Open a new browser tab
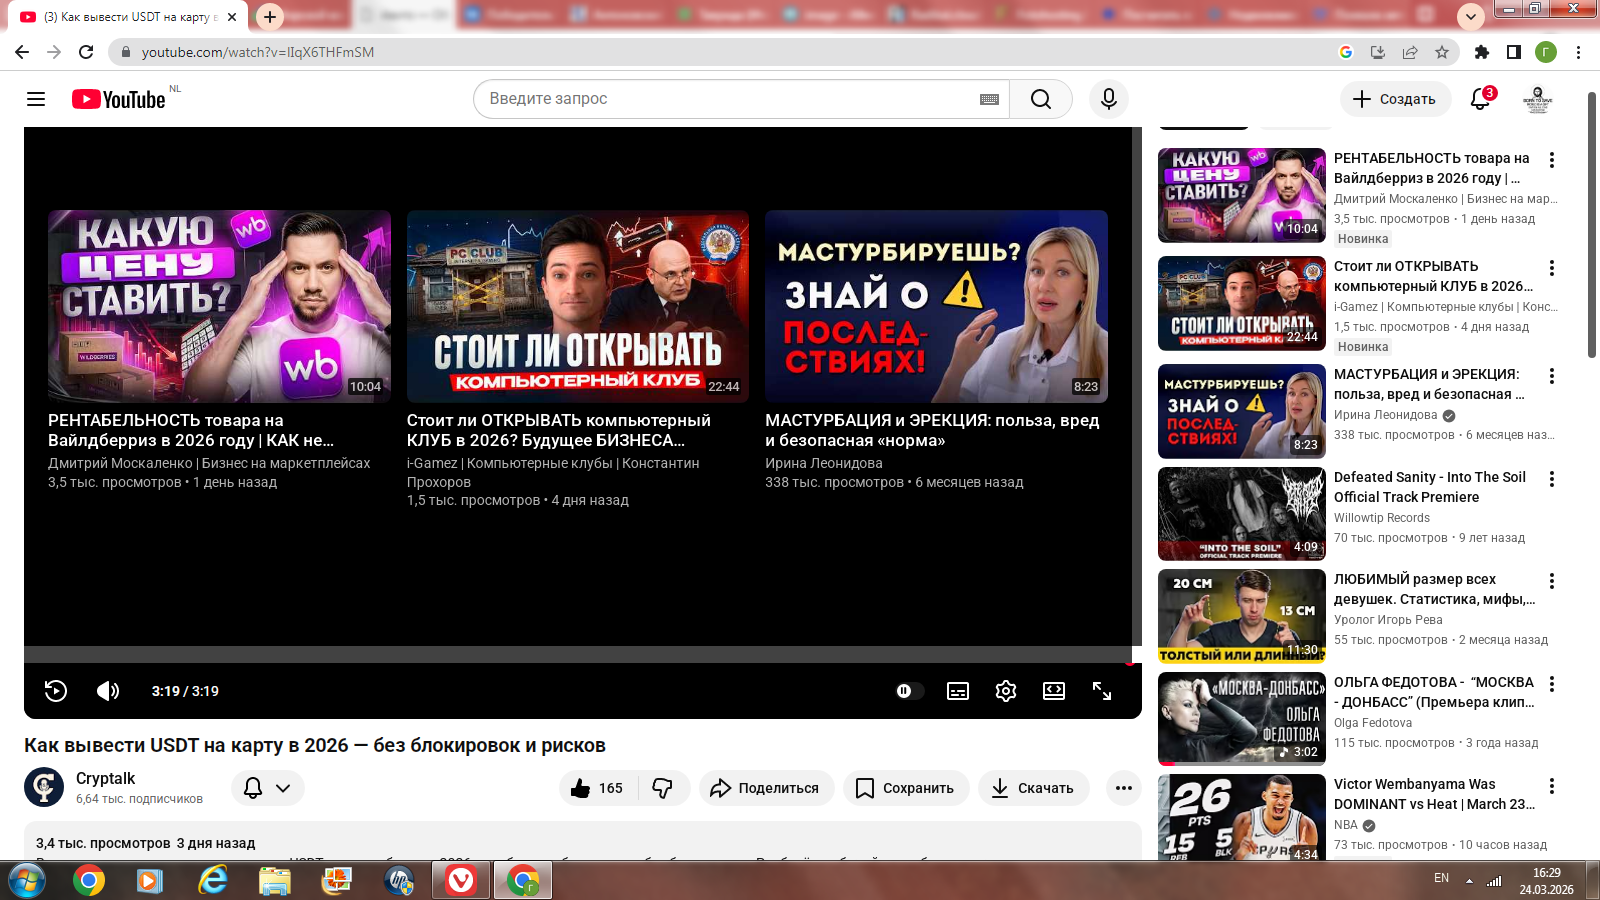Viewport: 1600px width, 900px height. pyautogui.click(x=270, y=17)
